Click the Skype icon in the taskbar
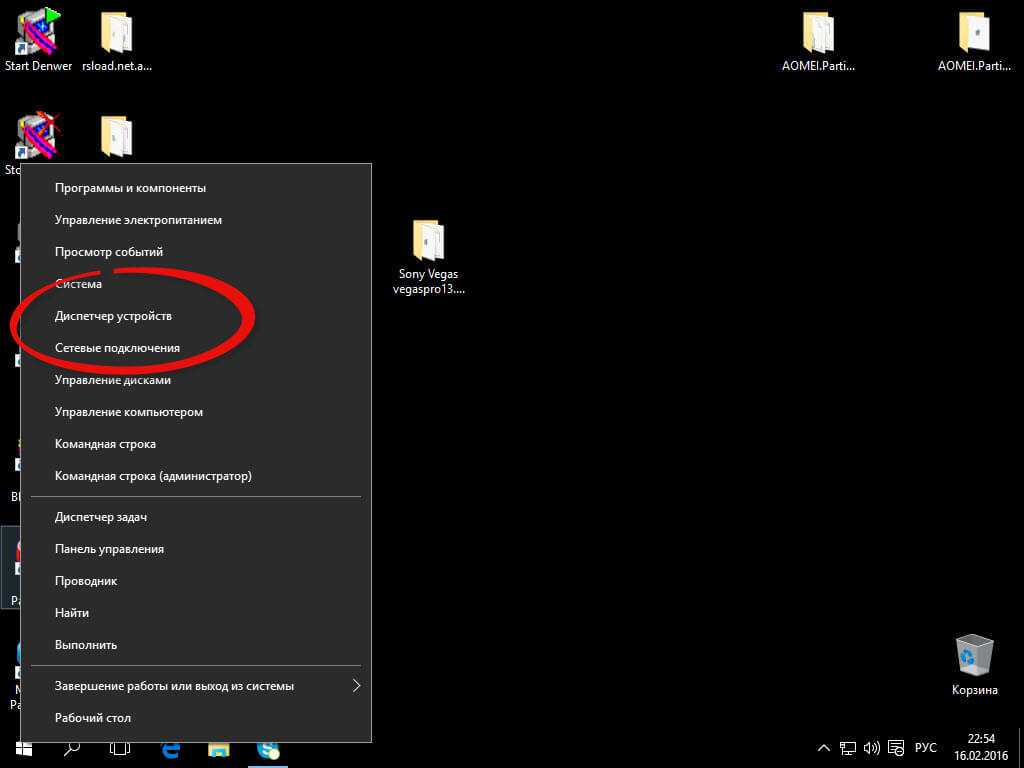 268,748
